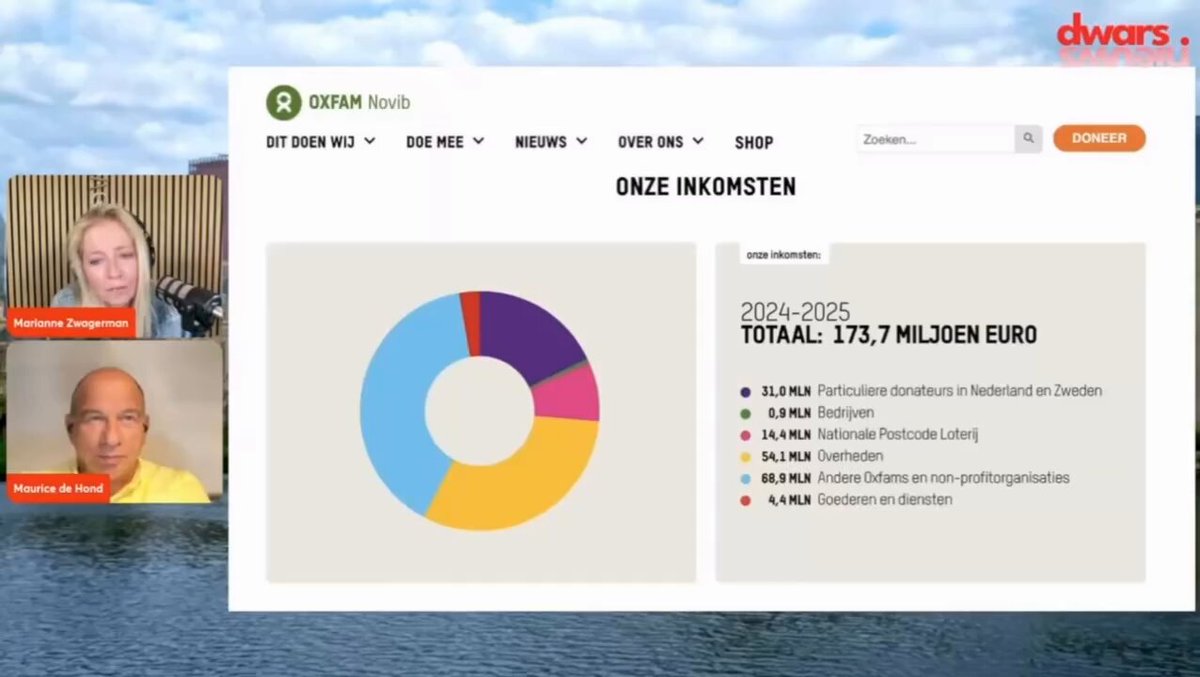Click the Maurice de Hond video feed
The width and height of the screenshot is (1200, 677).
(116, 422)
